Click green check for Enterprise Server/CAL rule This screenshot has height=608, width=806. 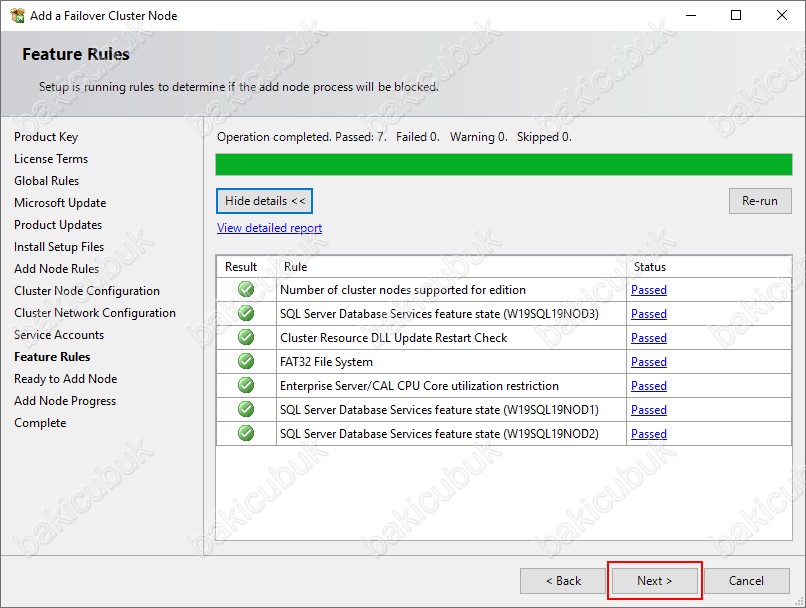point(246,385)
